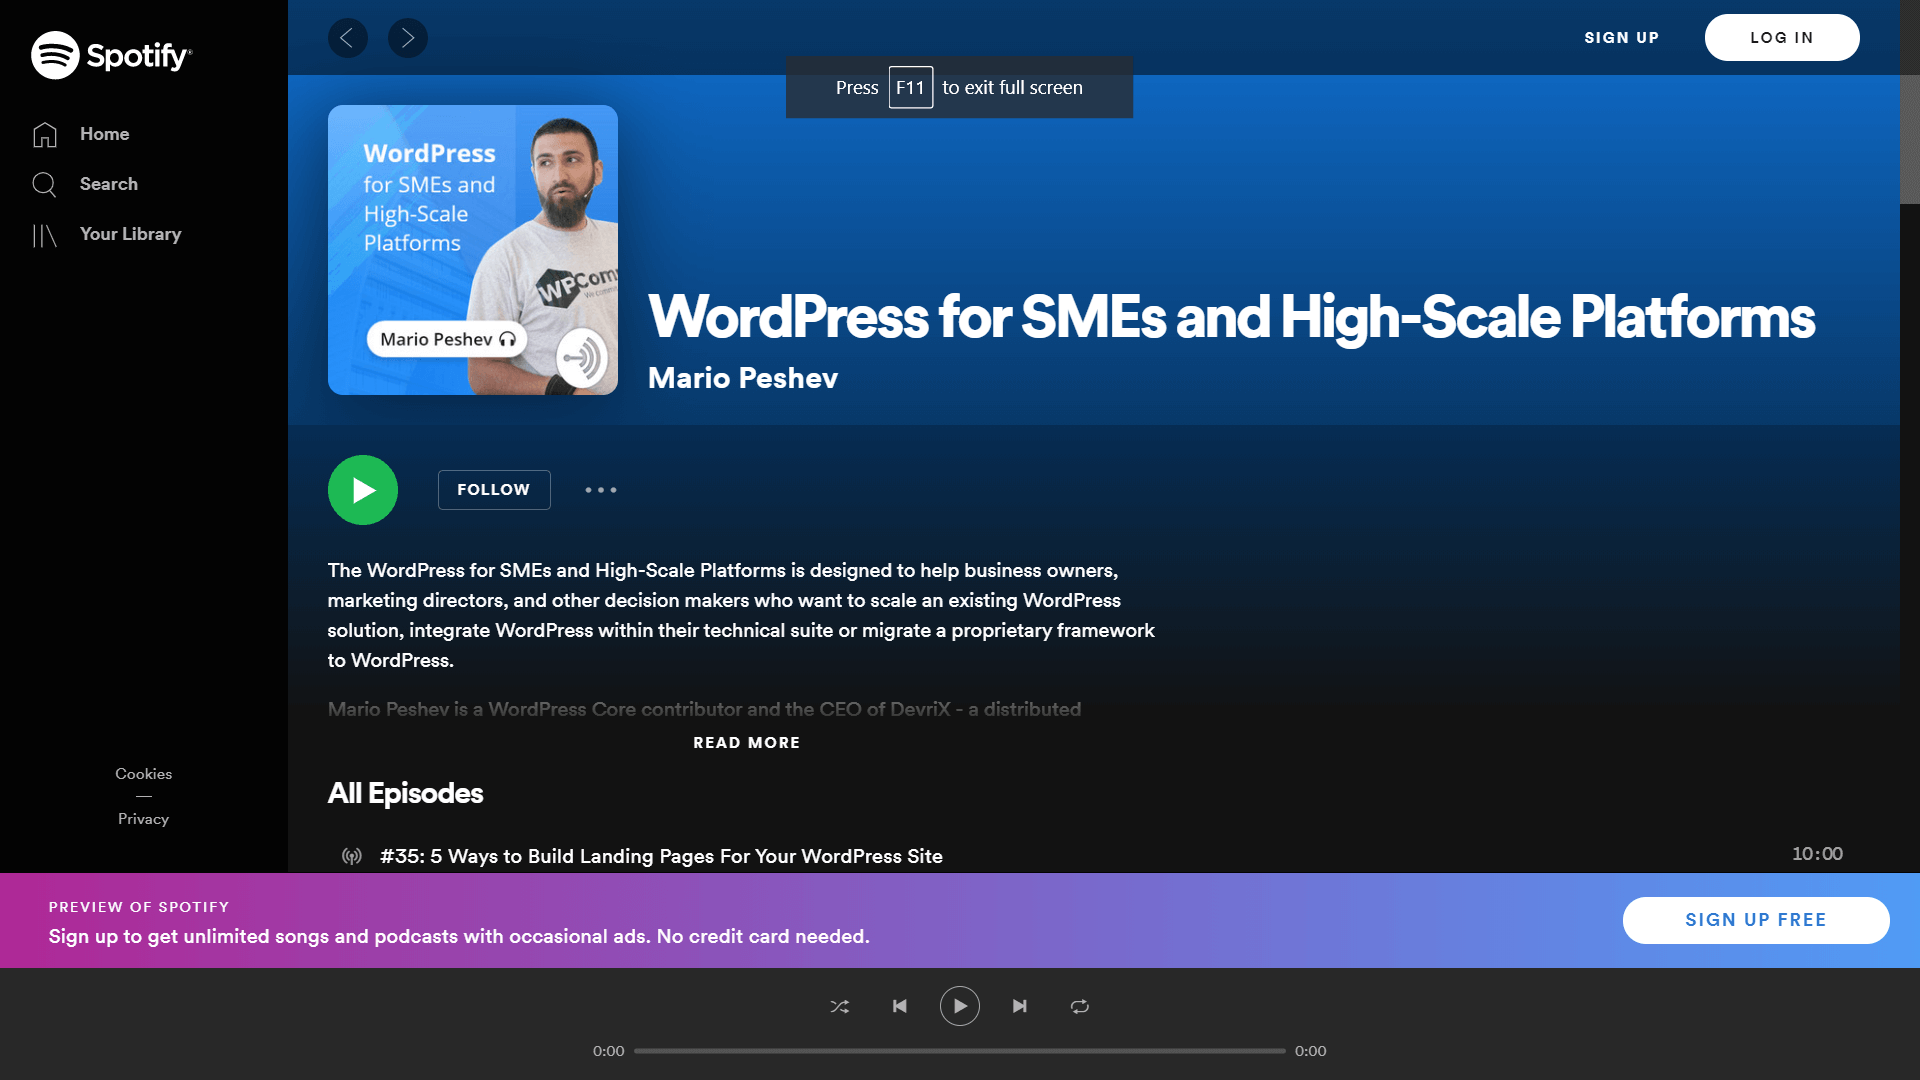Go forward with the right arrow button
The height and width of the screenshot is (1080, 1920).
click(407, 38)
